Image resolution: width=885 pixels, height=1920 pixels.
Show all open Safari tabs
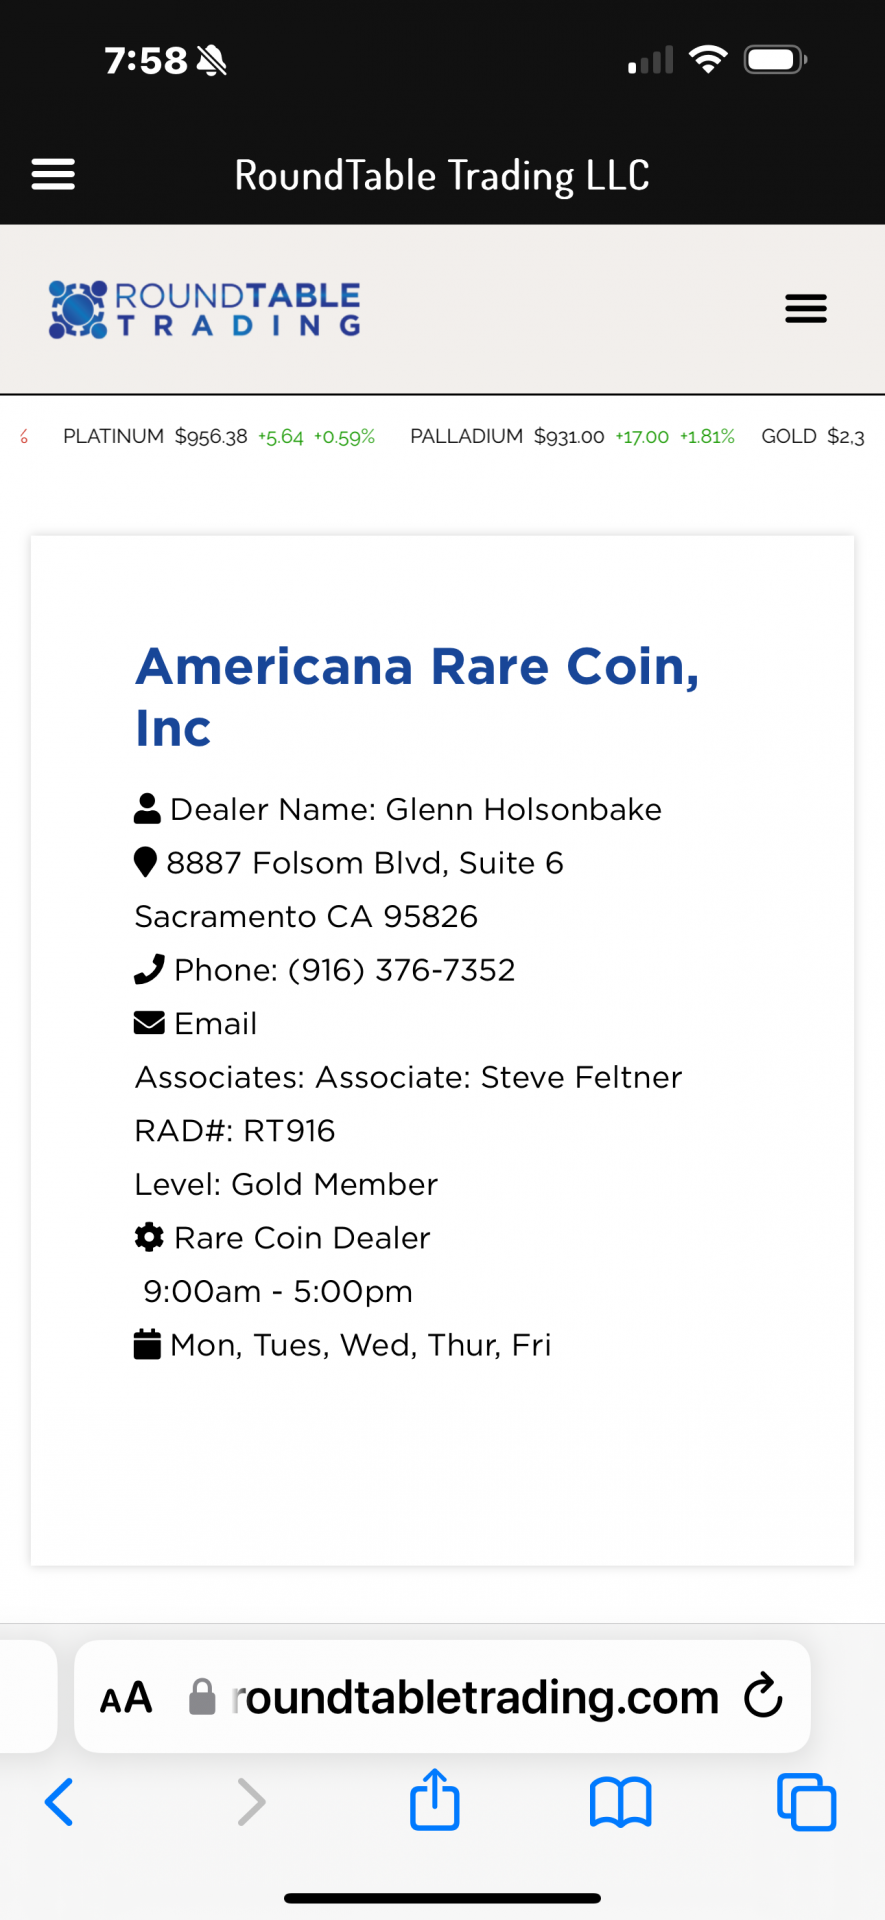click(x=806, y=1802)
